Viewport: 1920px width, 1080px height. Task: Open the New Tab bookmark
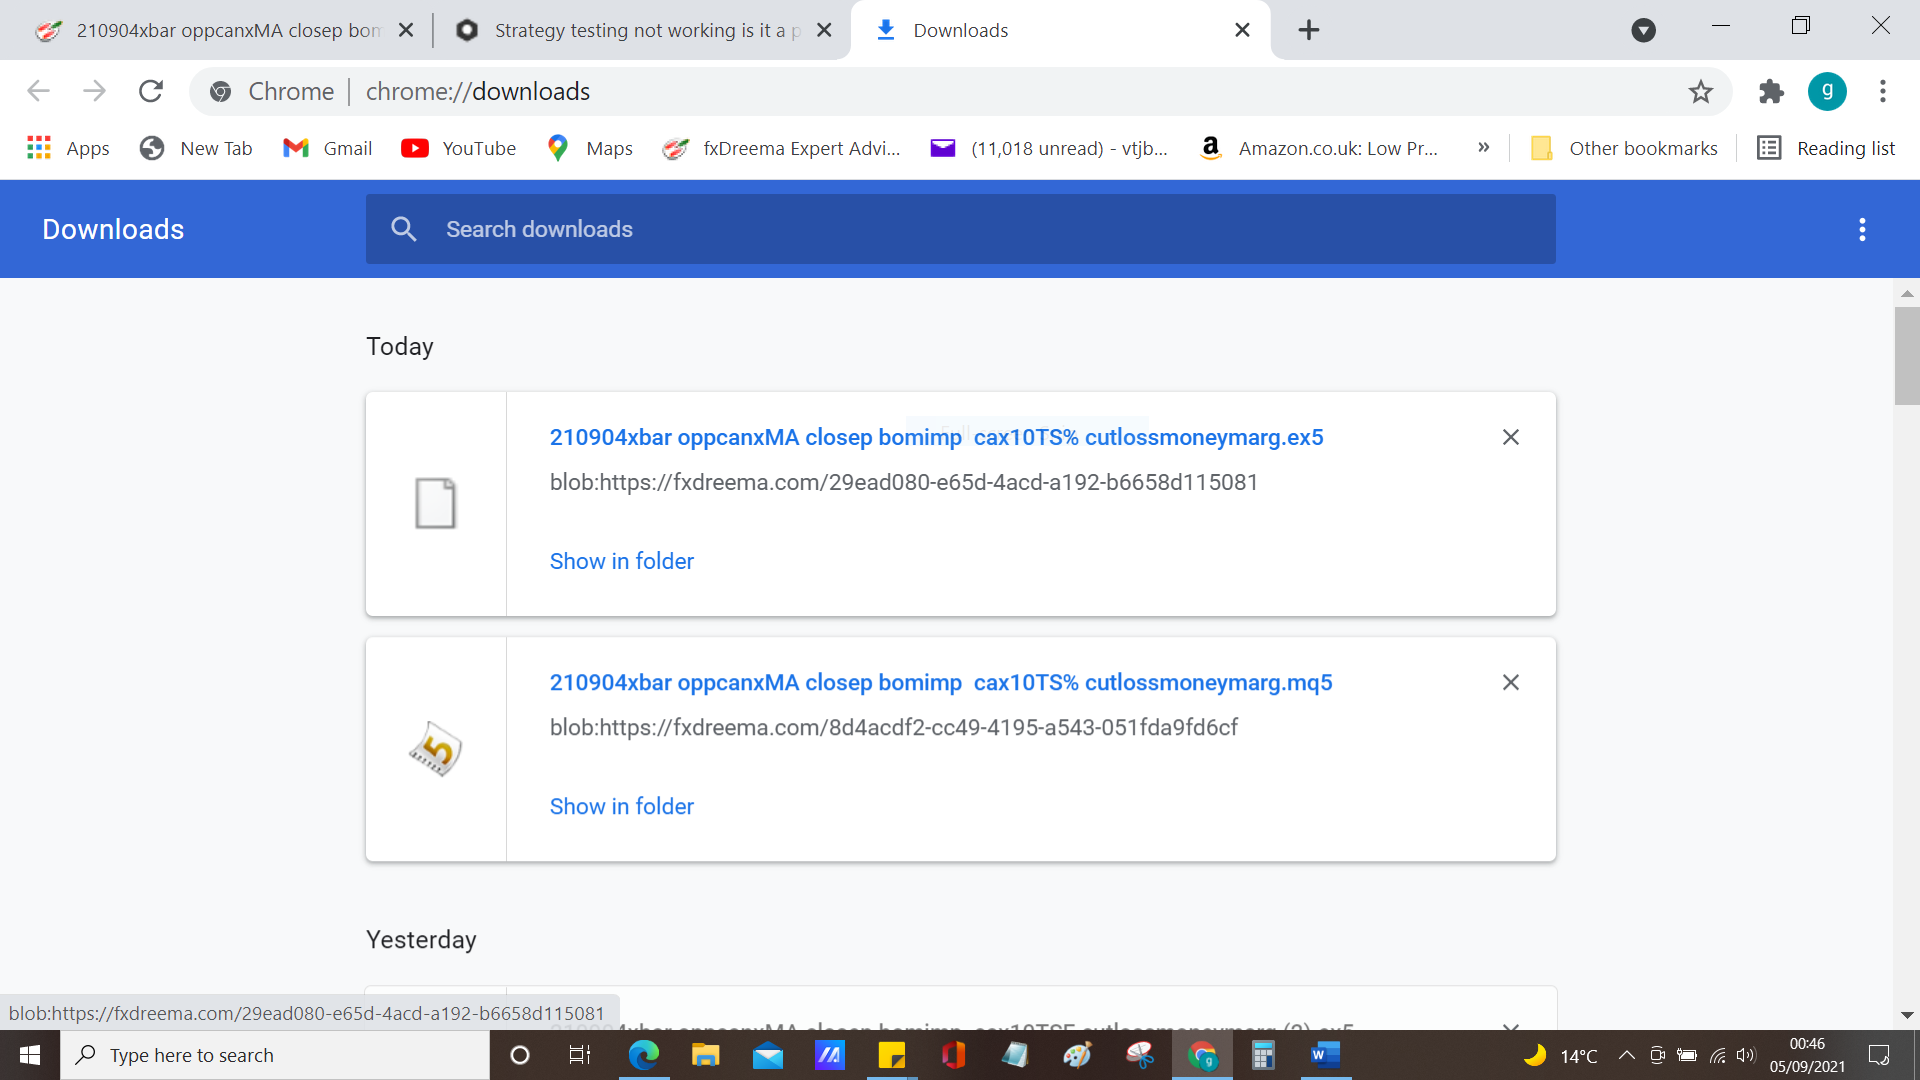tap(196, 148)
